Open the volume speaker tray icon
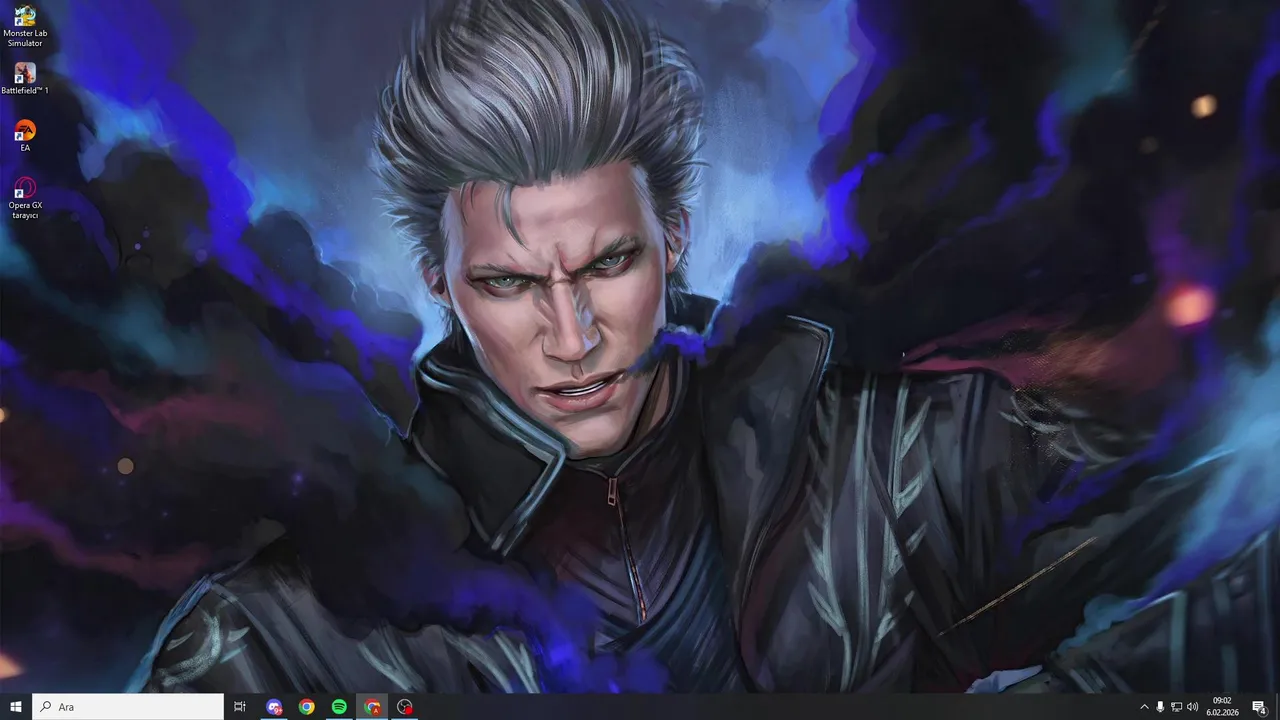 point(1192,707)
